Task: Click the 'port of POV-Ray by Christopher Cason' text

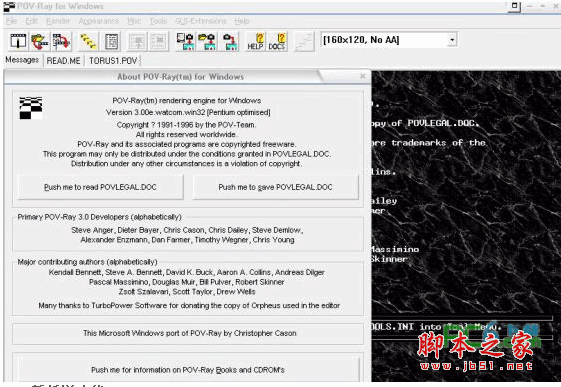Action: (x=190, y=333)
